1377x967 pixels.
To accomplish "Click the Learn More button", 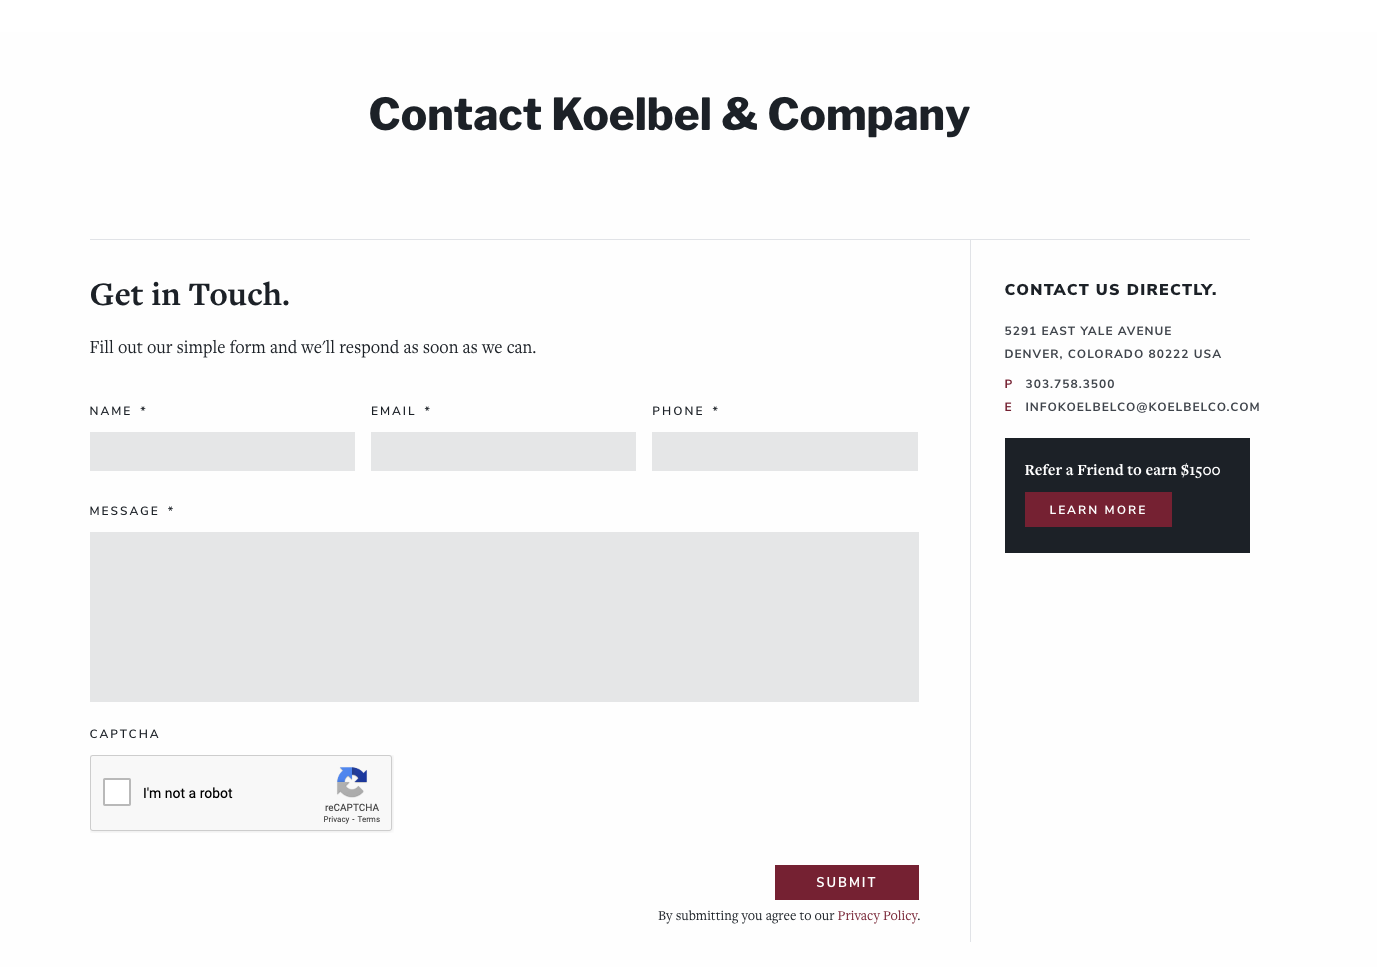I will 1097,510.
